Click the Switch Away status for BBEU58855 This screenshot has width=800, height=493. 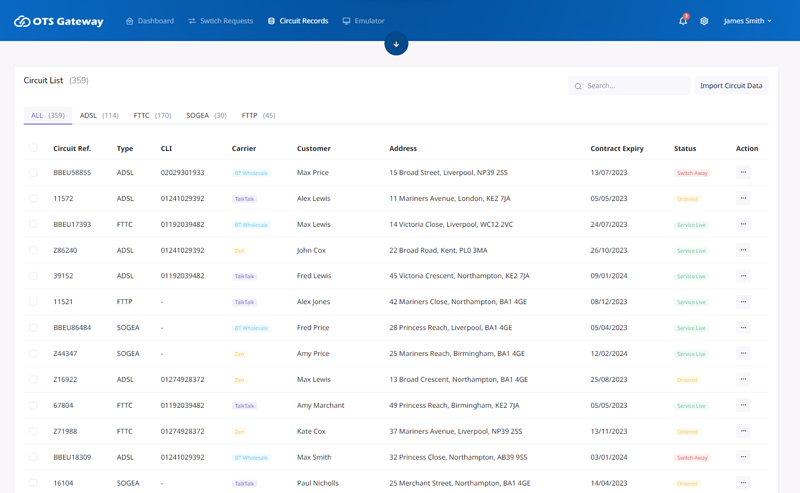(692, 173)
